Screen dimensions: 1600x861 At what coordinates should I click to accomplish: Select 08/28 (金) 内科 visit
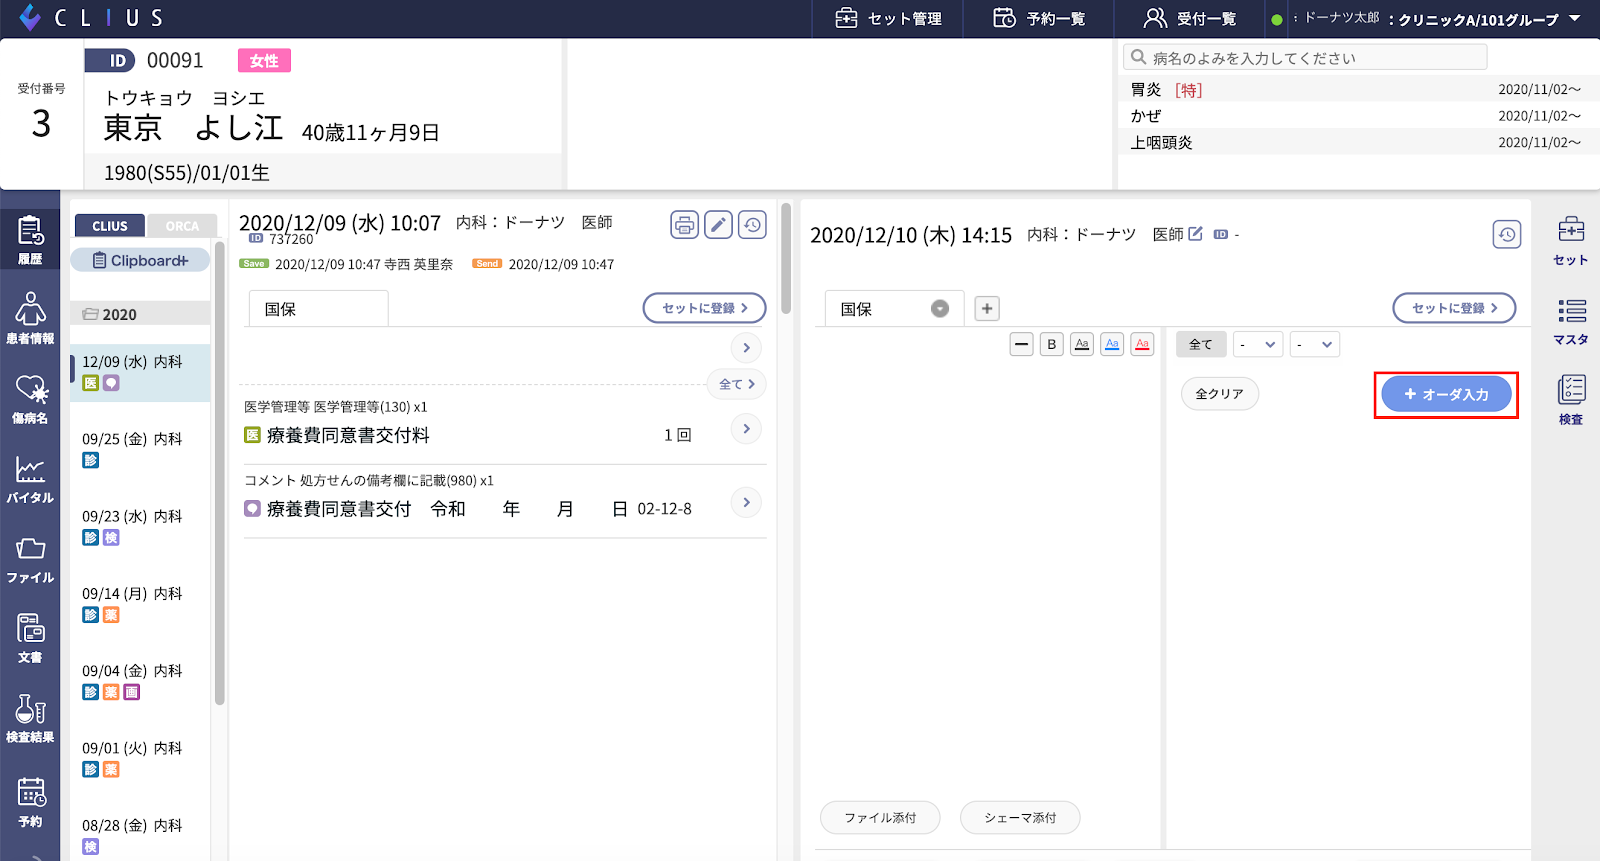[140, 835]
